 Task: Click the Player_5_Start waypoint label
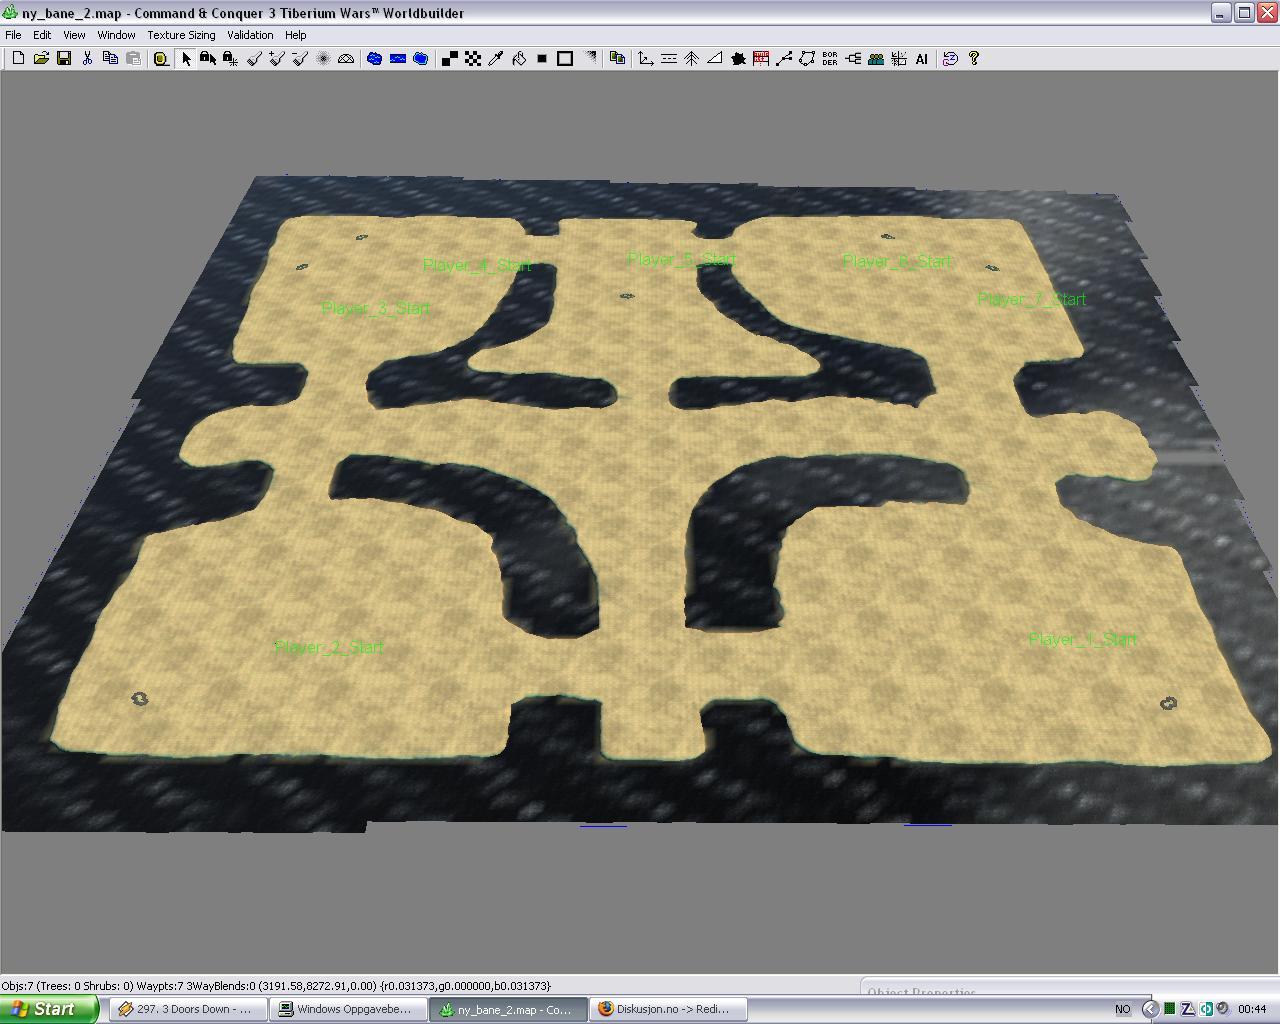point(682,259)
